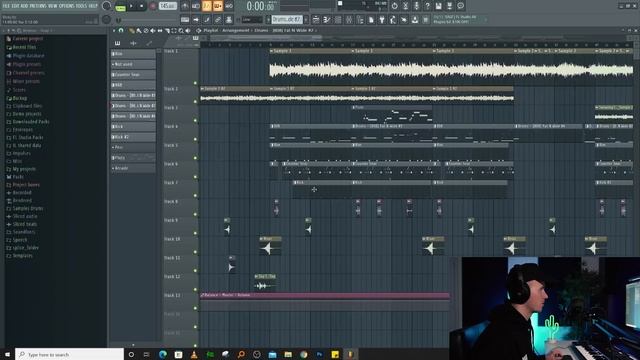This screenshot has width=640, height=360.
Task: Mute Track 10 using its green dot
Action: pos(195,252)
